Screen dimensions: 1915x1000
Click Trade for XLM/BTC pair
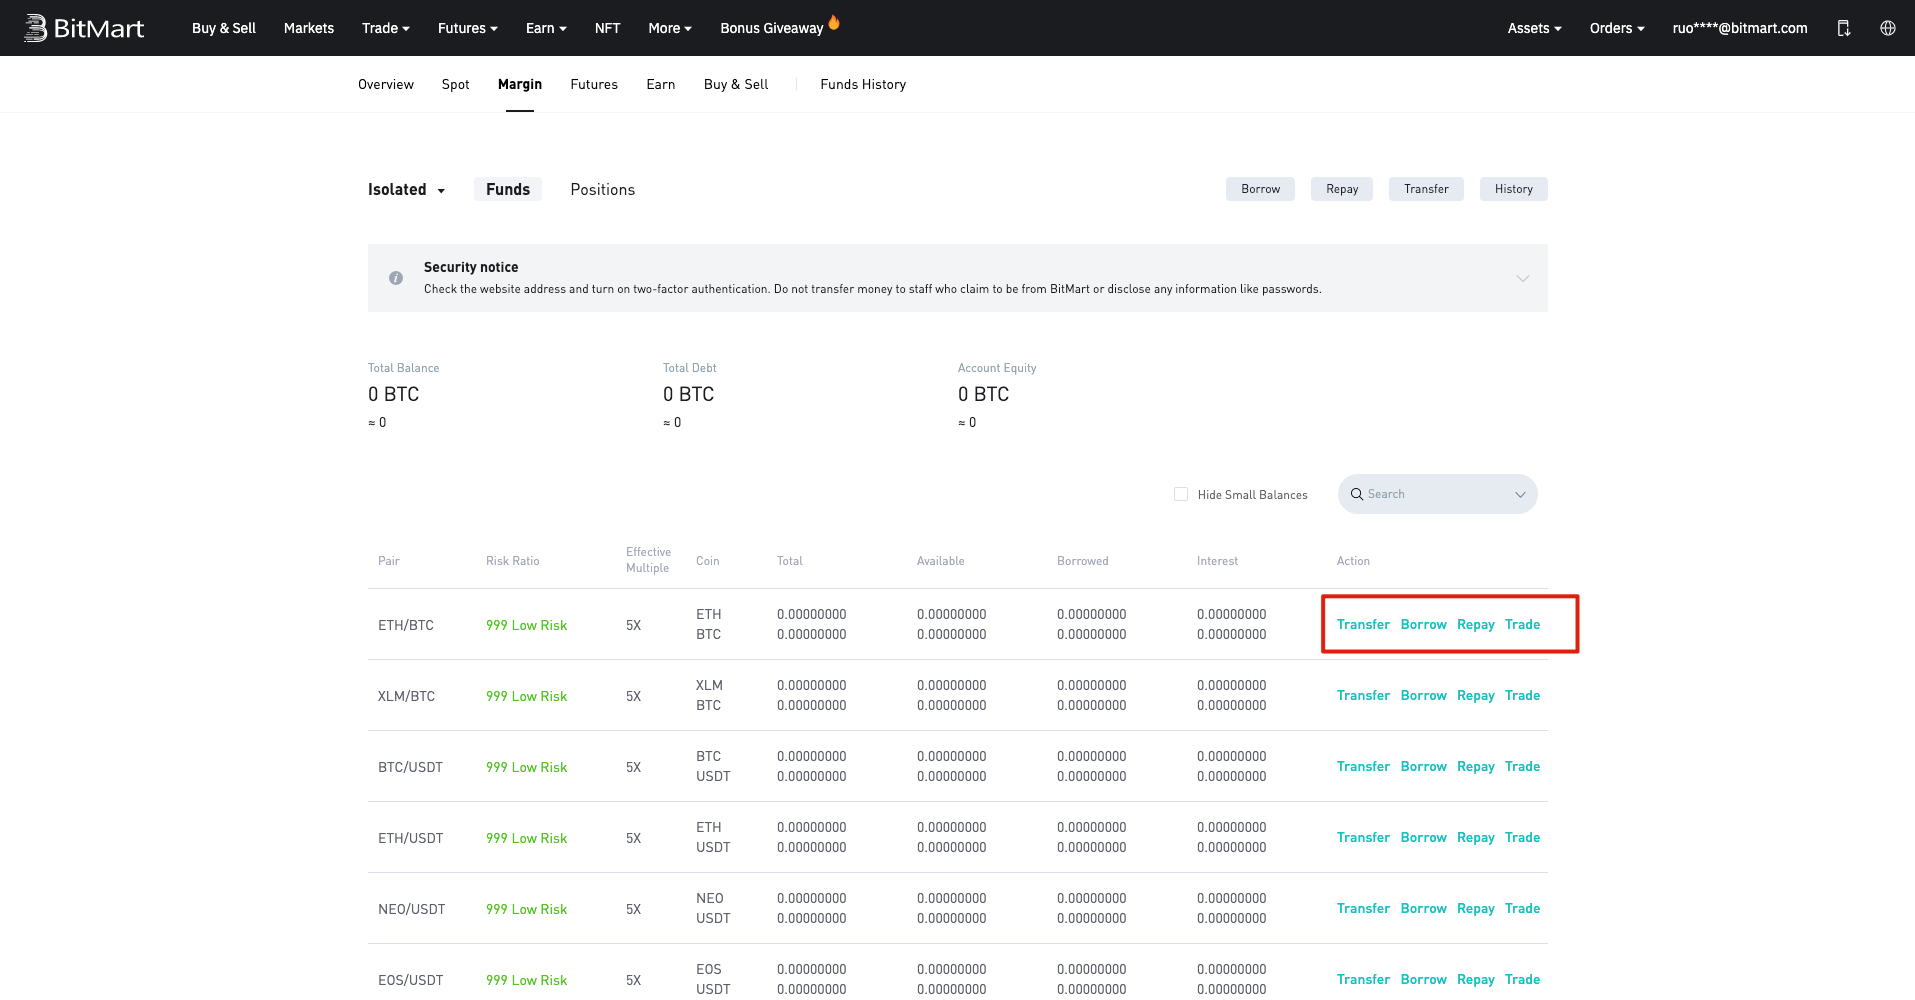(x=1522, y=695)
